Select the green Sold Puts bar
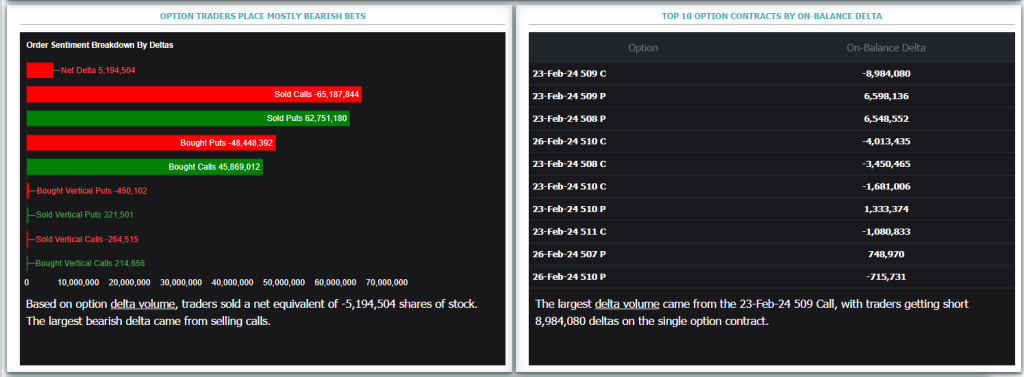The image size is (1024, 377). pos(188,118)
